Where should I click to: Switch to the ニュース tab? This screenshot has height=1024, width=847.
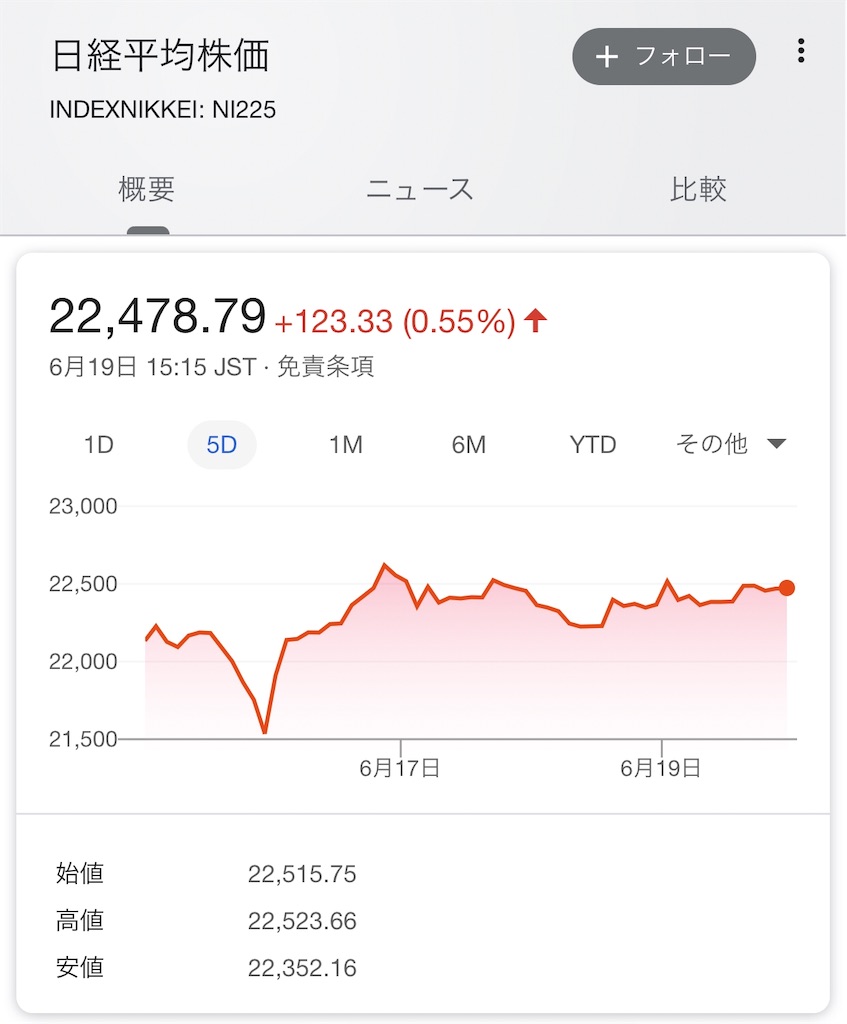pos(419,189)
